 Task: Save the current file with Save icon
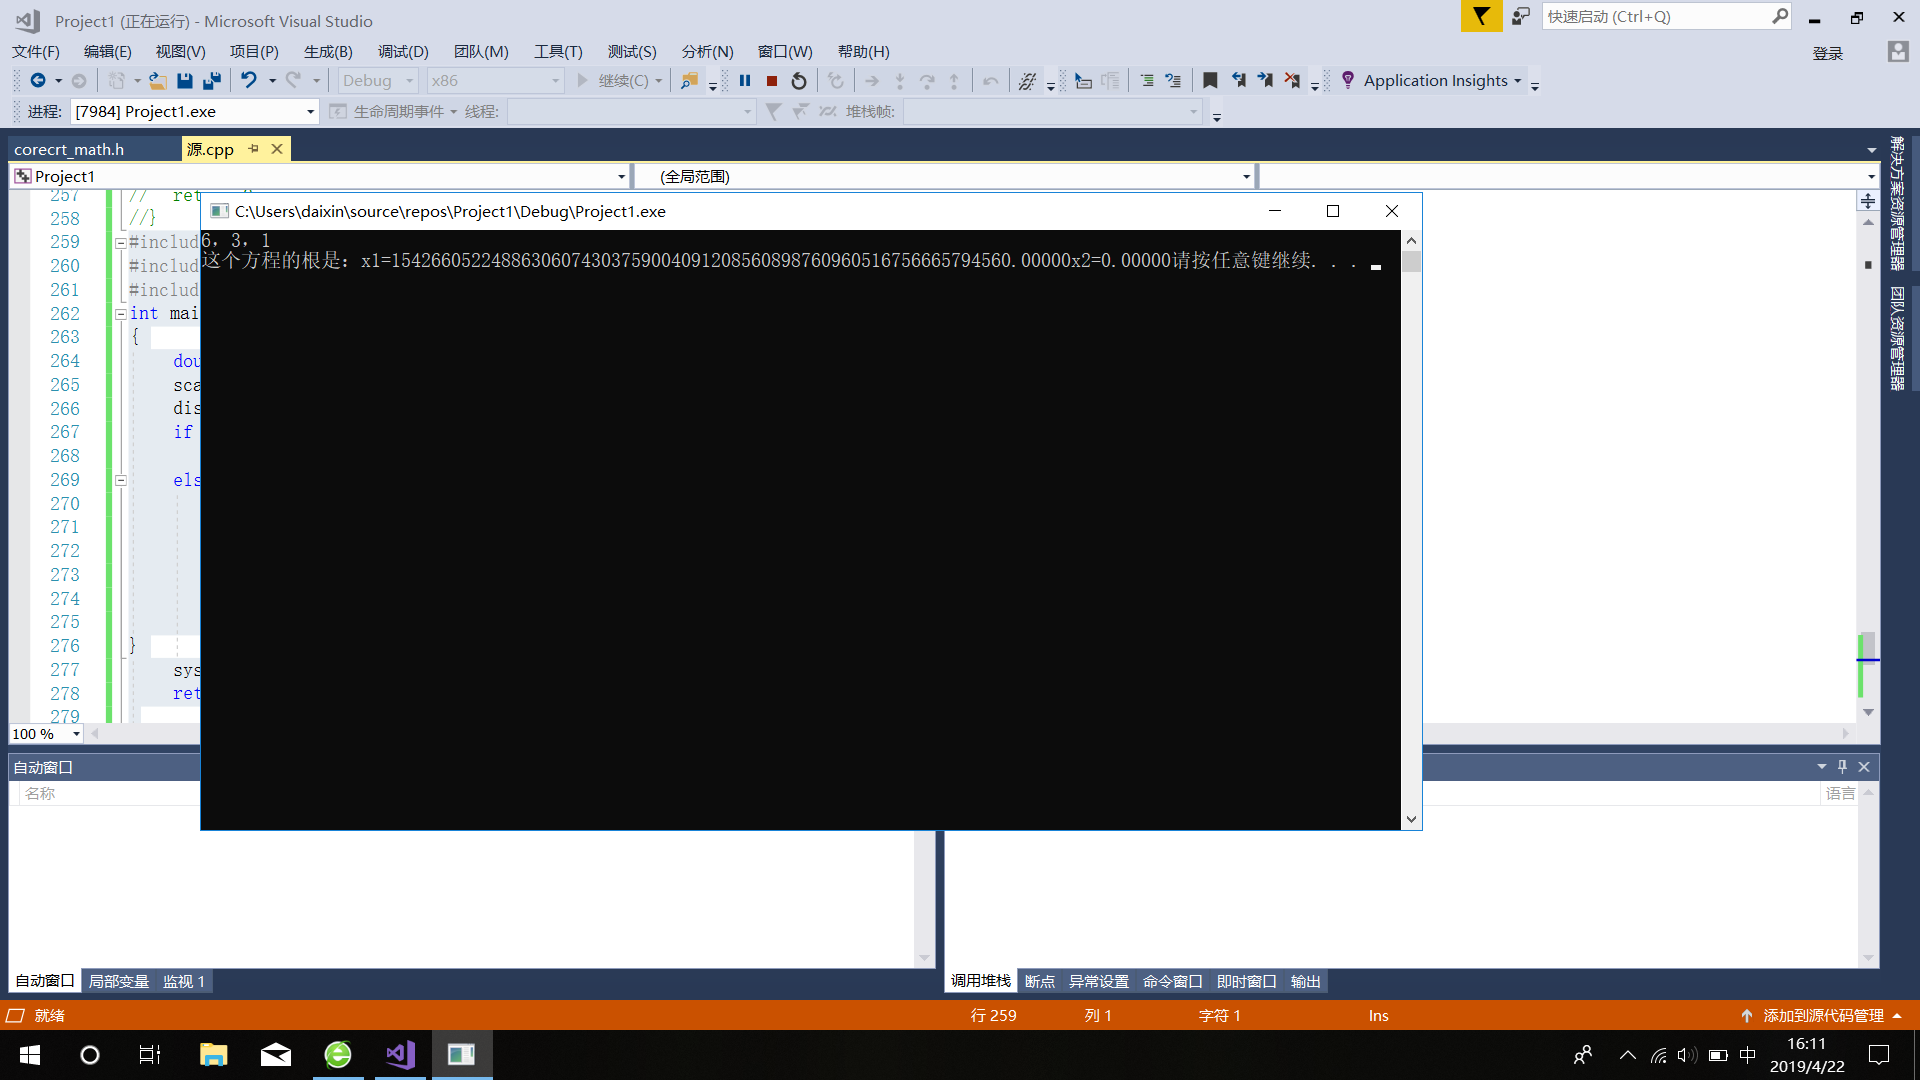(x=184, y=81)
